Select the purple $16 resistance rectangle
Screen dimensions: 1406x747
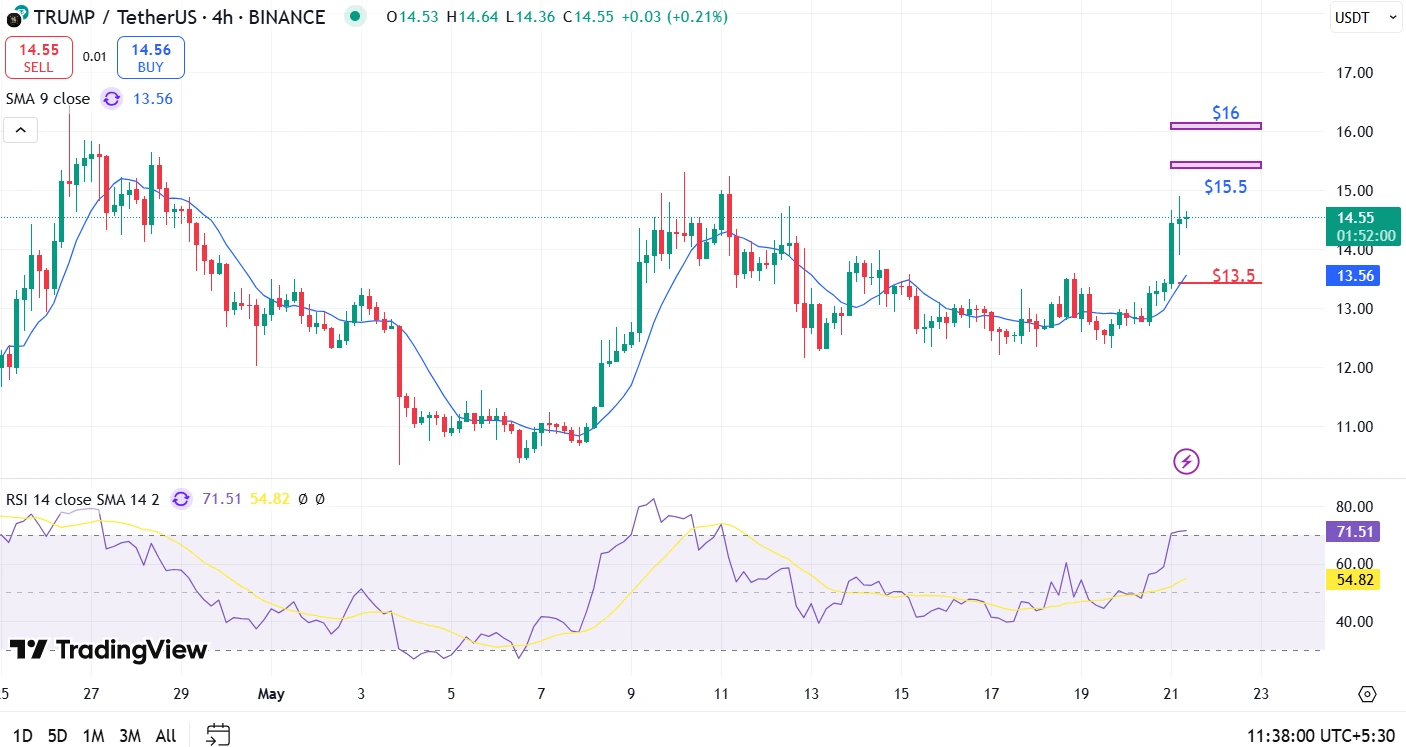[x=1216, y=126]
